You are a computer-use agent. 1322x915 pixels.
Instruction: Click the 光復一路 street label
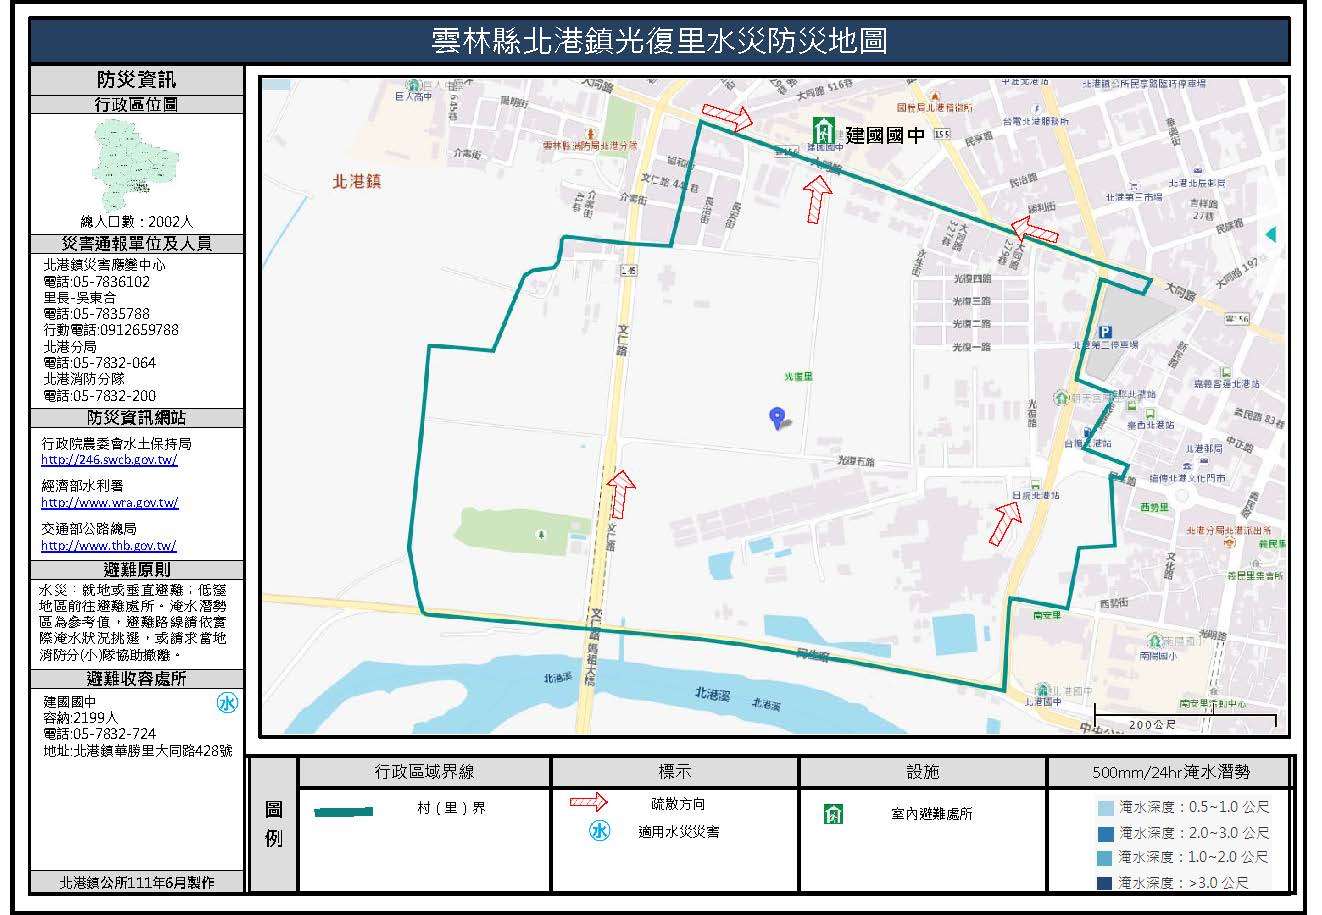pyautogui.click(x=971, y=347)
